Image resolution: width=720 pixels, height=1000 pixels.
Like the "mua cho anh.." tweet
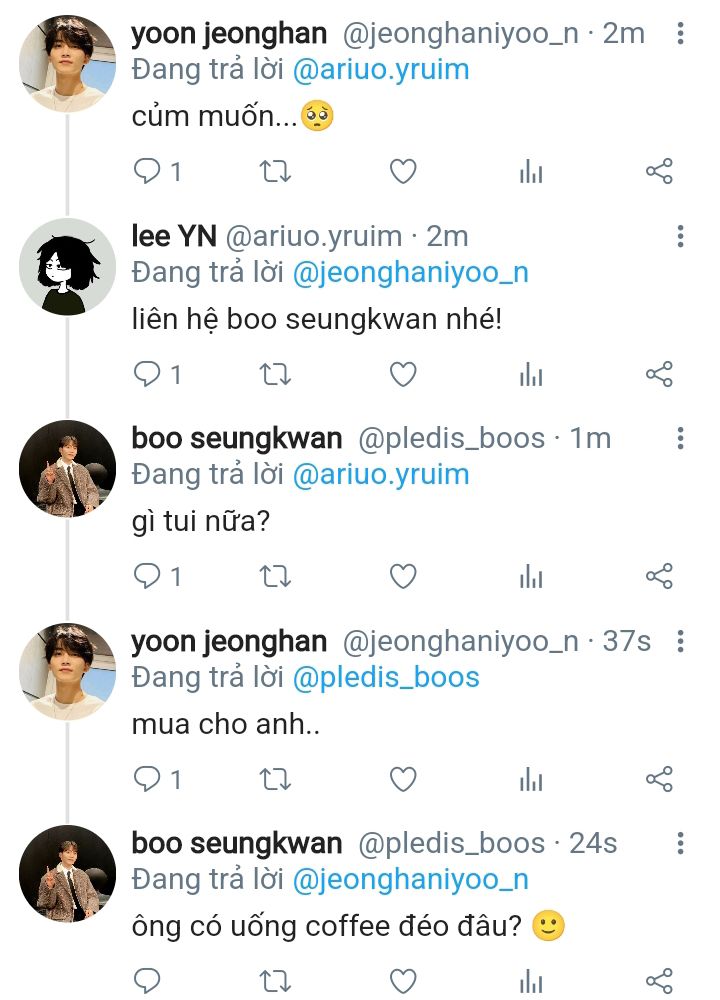(x=402, y=780)
